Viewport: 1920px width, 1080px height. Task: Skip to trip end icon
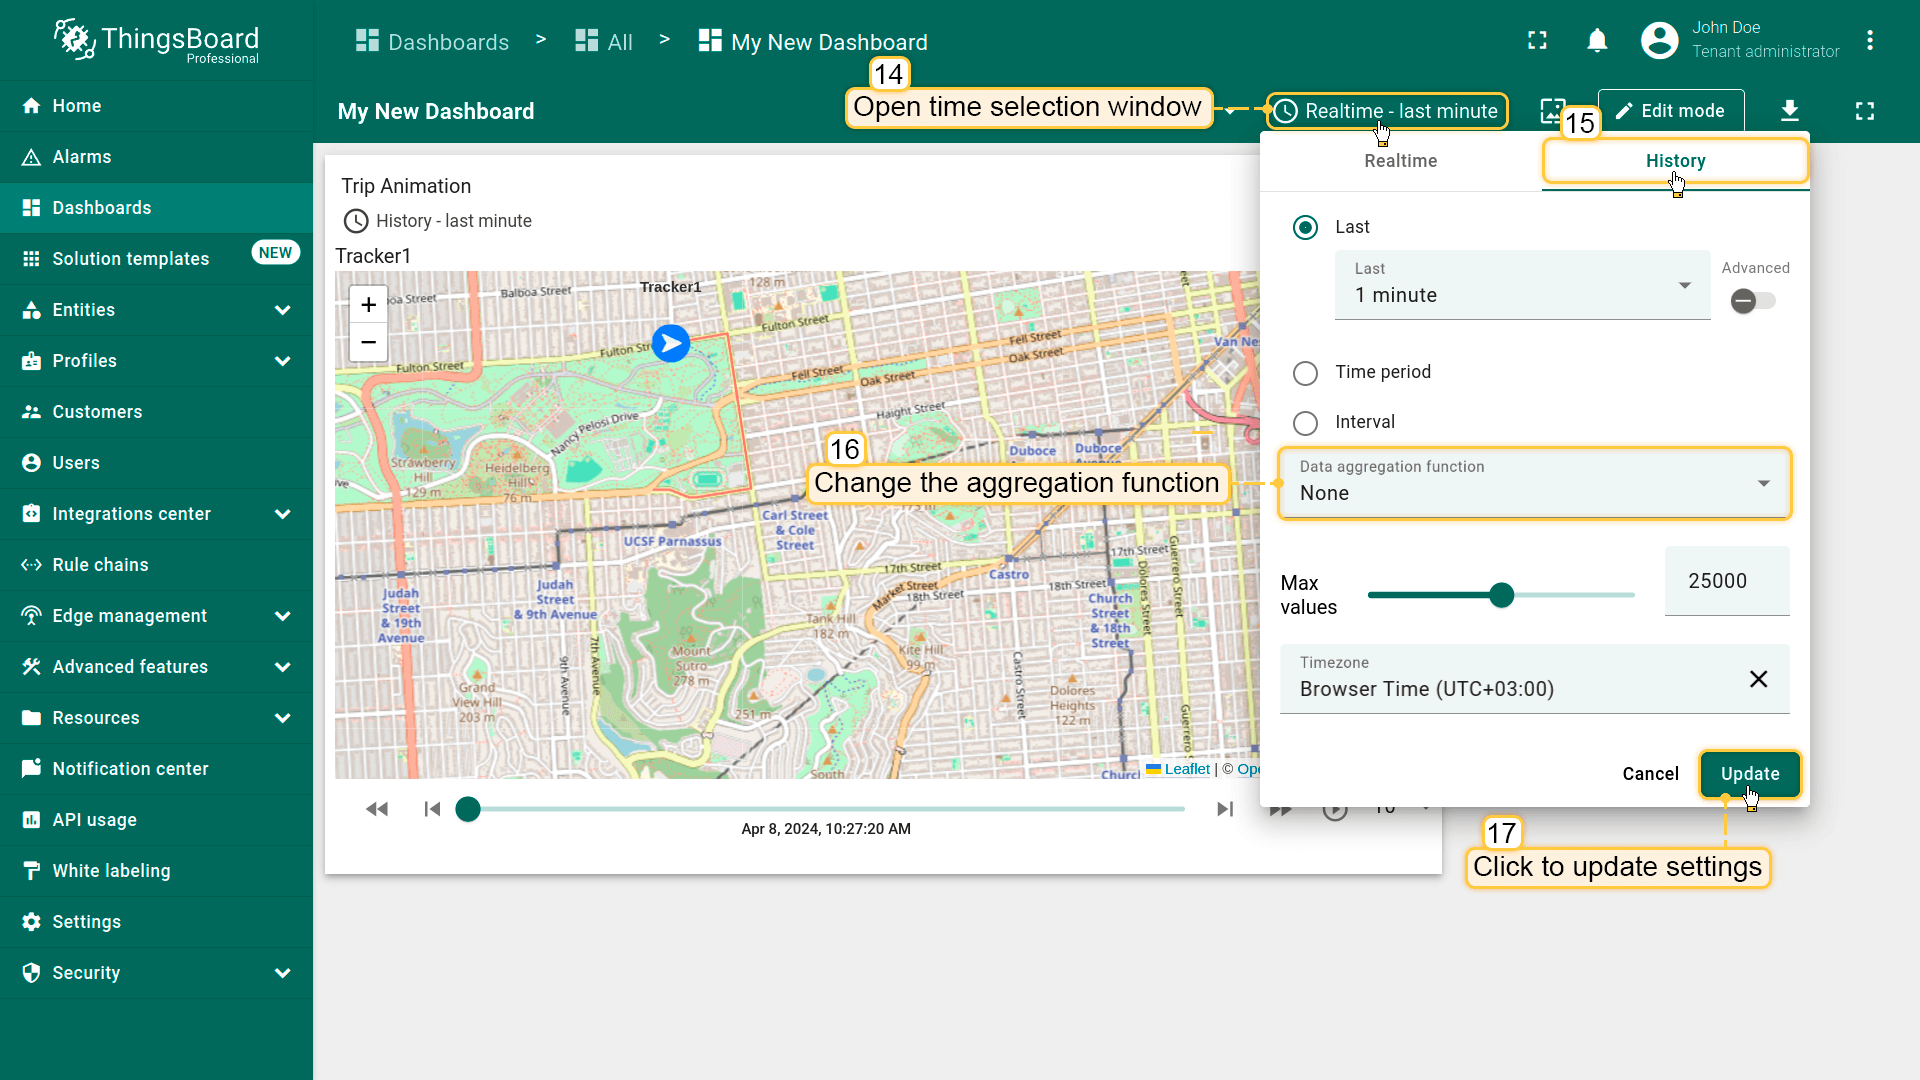point(1225,809)
